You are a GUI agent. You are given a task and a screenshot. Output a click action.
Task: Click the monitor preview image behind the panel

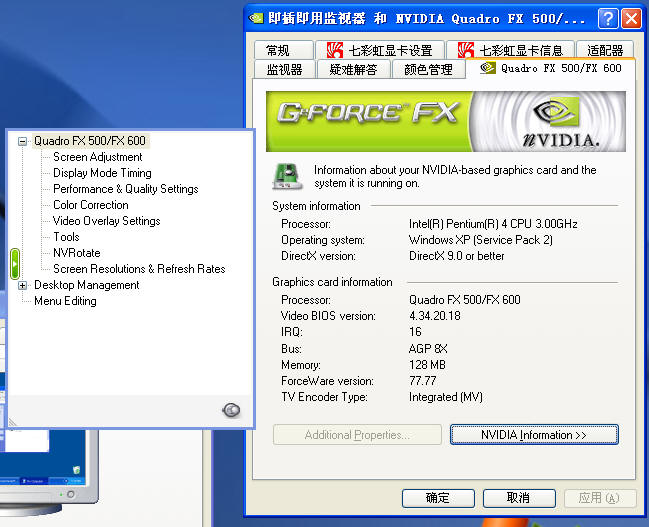pyautogui.click(x=49, y=472)
